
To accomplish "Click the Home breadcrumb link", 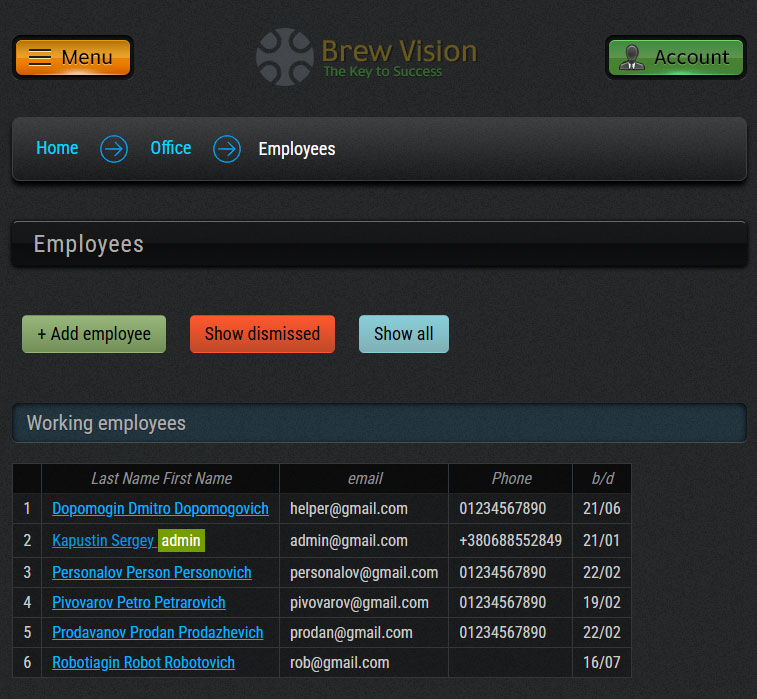I will pos(57,148).
